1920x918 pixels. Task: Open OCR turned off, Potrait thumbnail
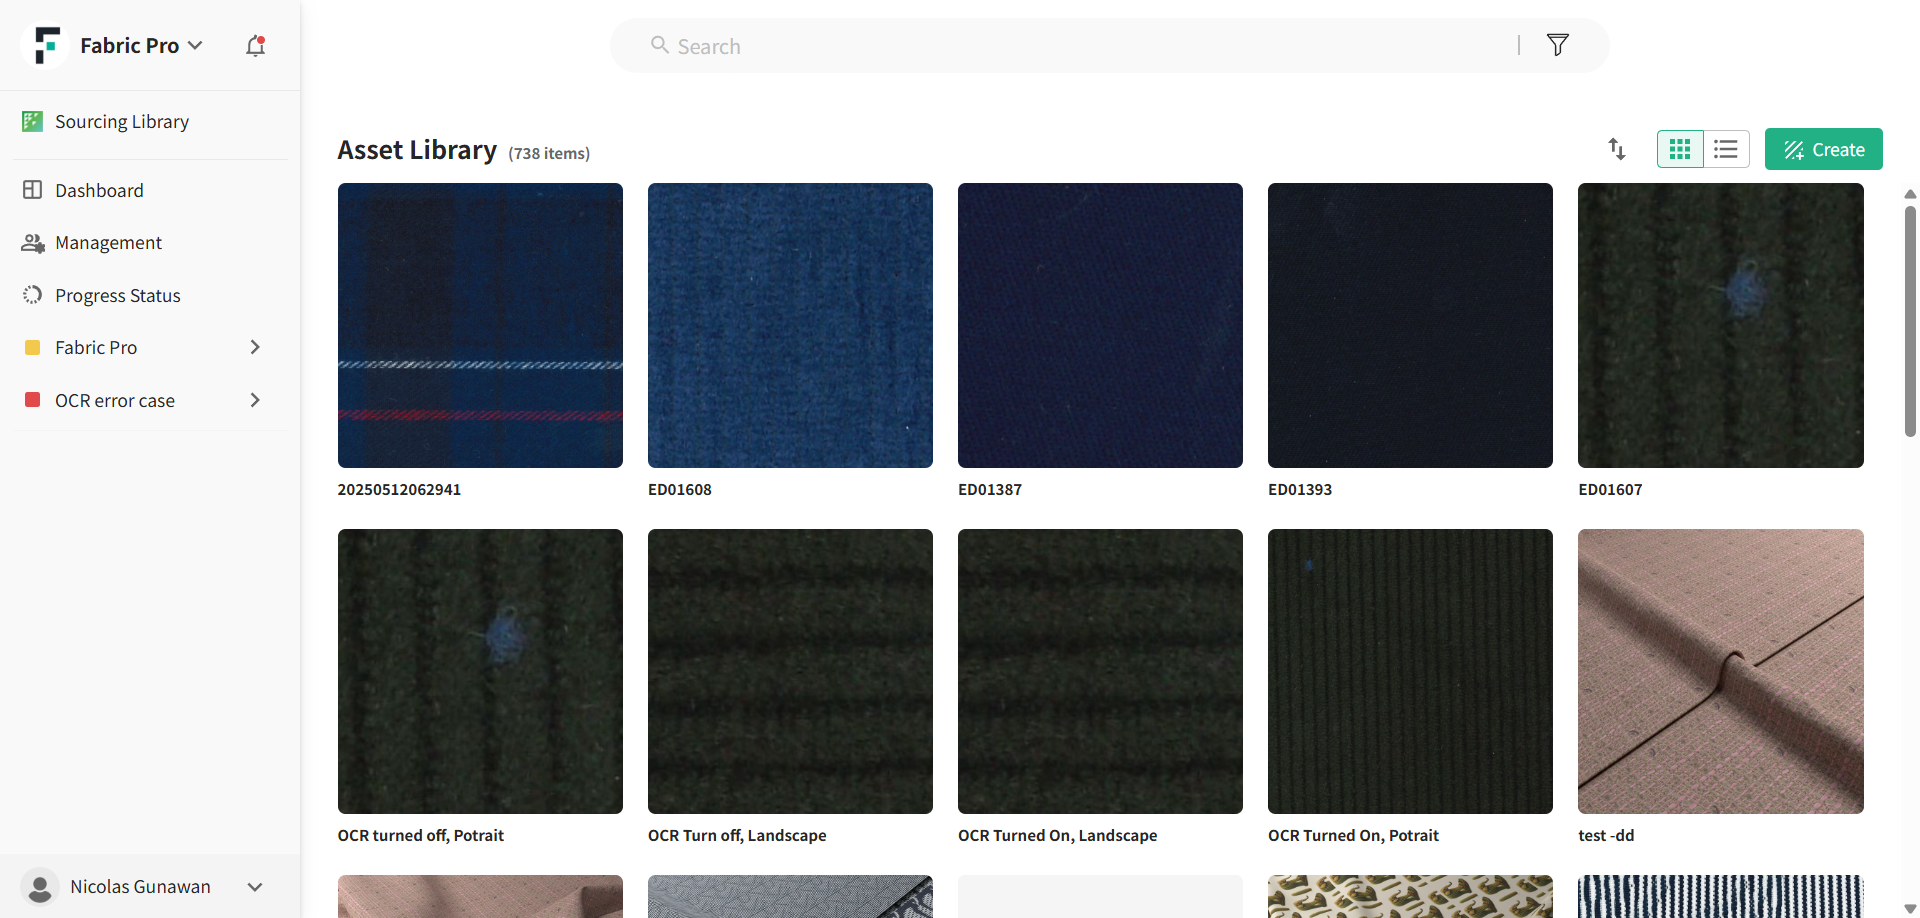click(480, 671)
